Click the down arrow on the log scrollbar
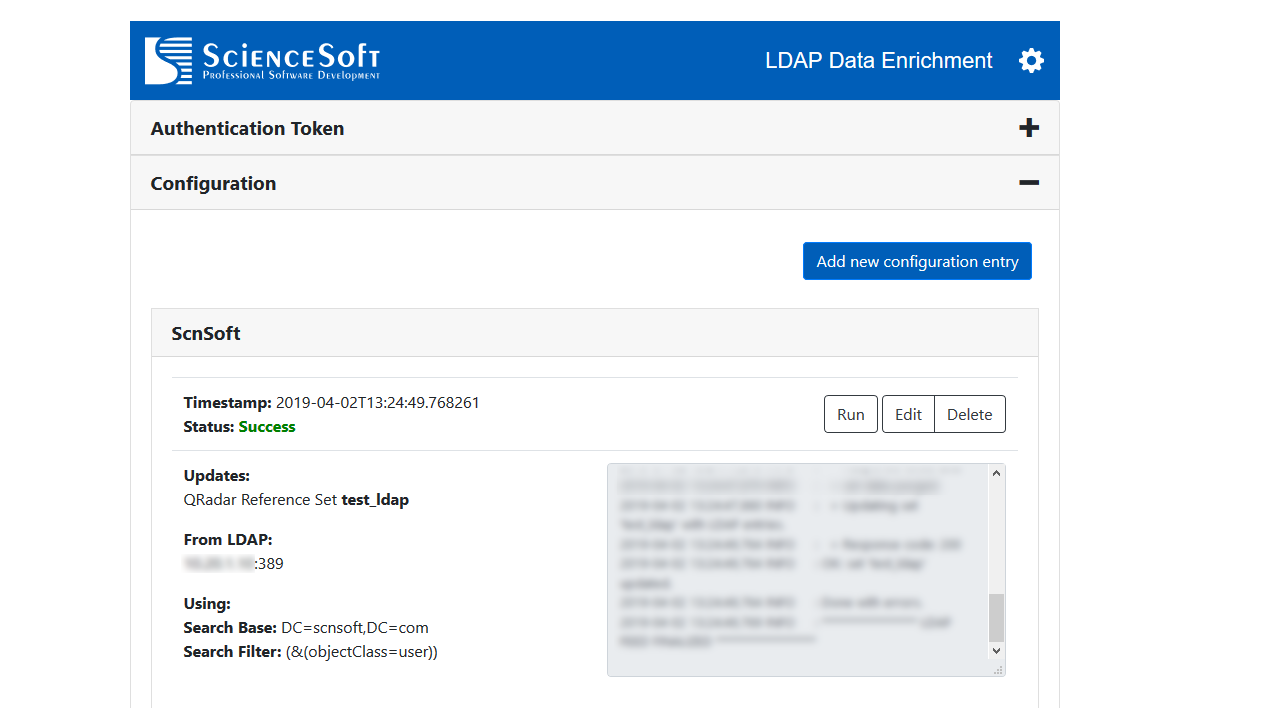 coord(995,650)
